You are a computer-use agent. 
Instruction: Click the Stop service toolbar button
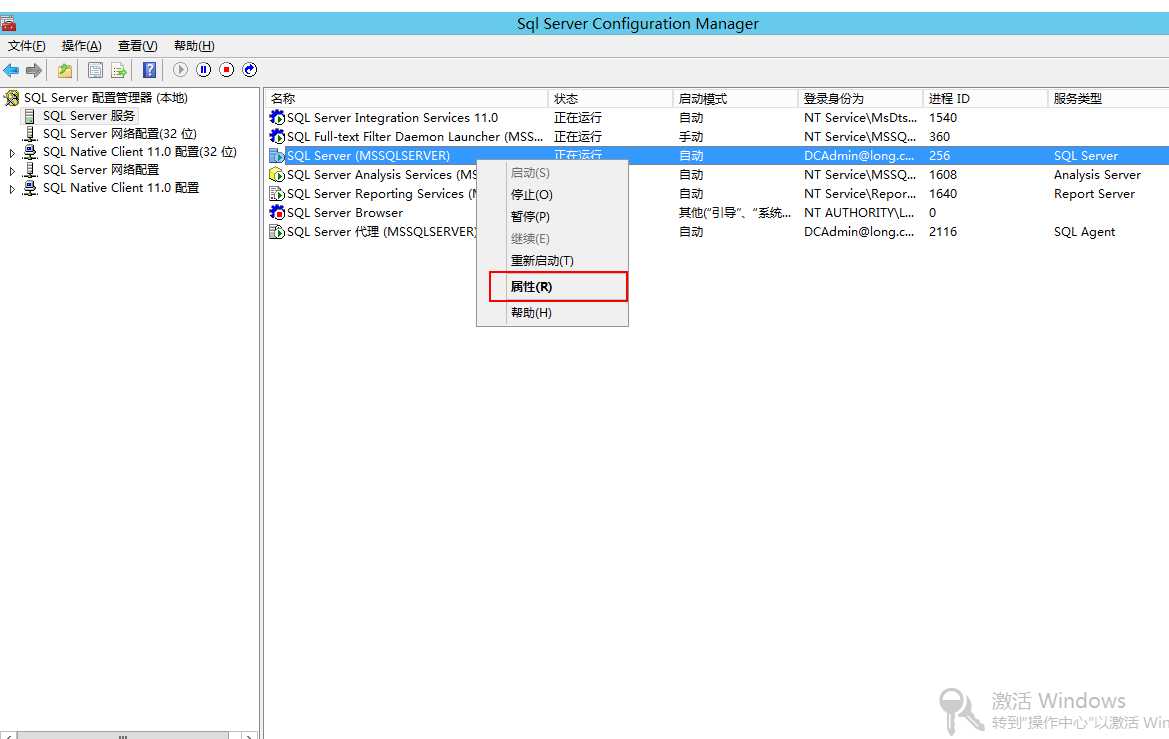[227, 69]
